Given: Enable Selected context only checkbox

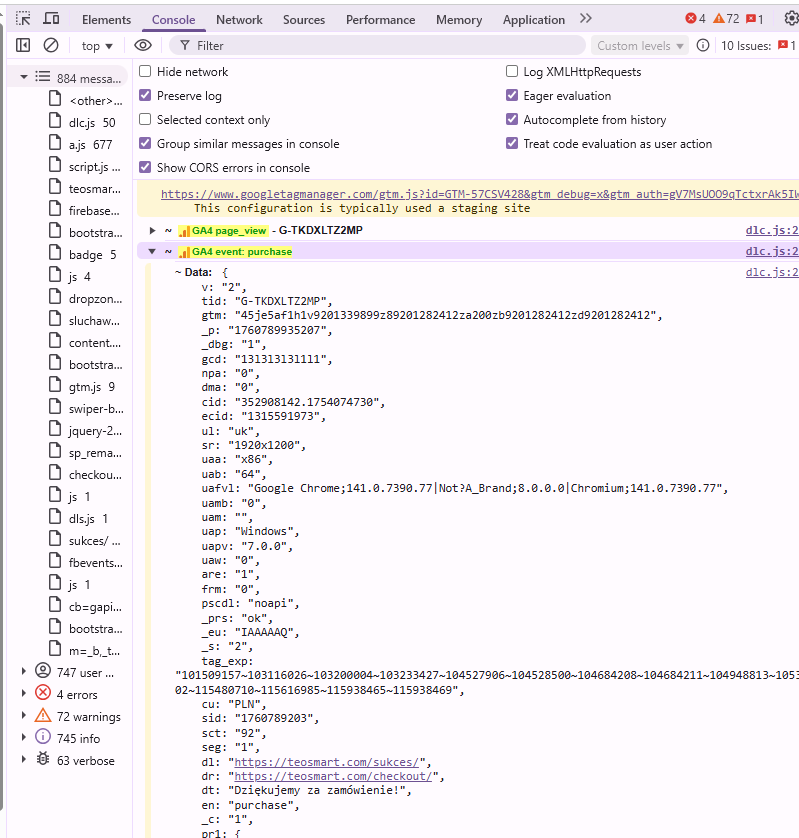Looking at the screenshot, I should coord(145,119).
